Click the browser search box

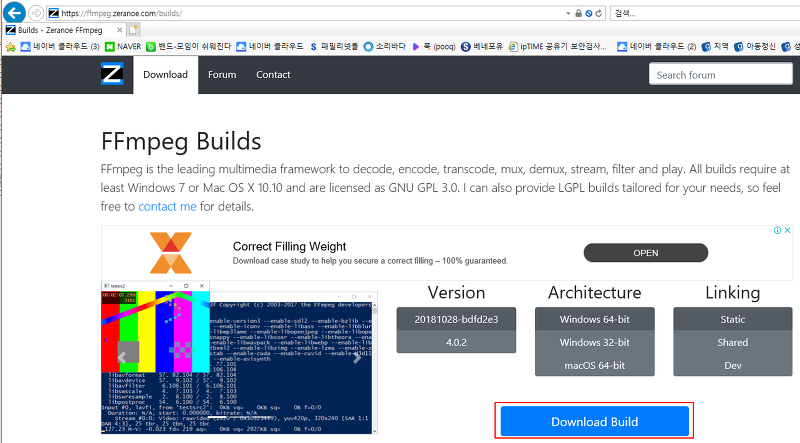(705, 13)
